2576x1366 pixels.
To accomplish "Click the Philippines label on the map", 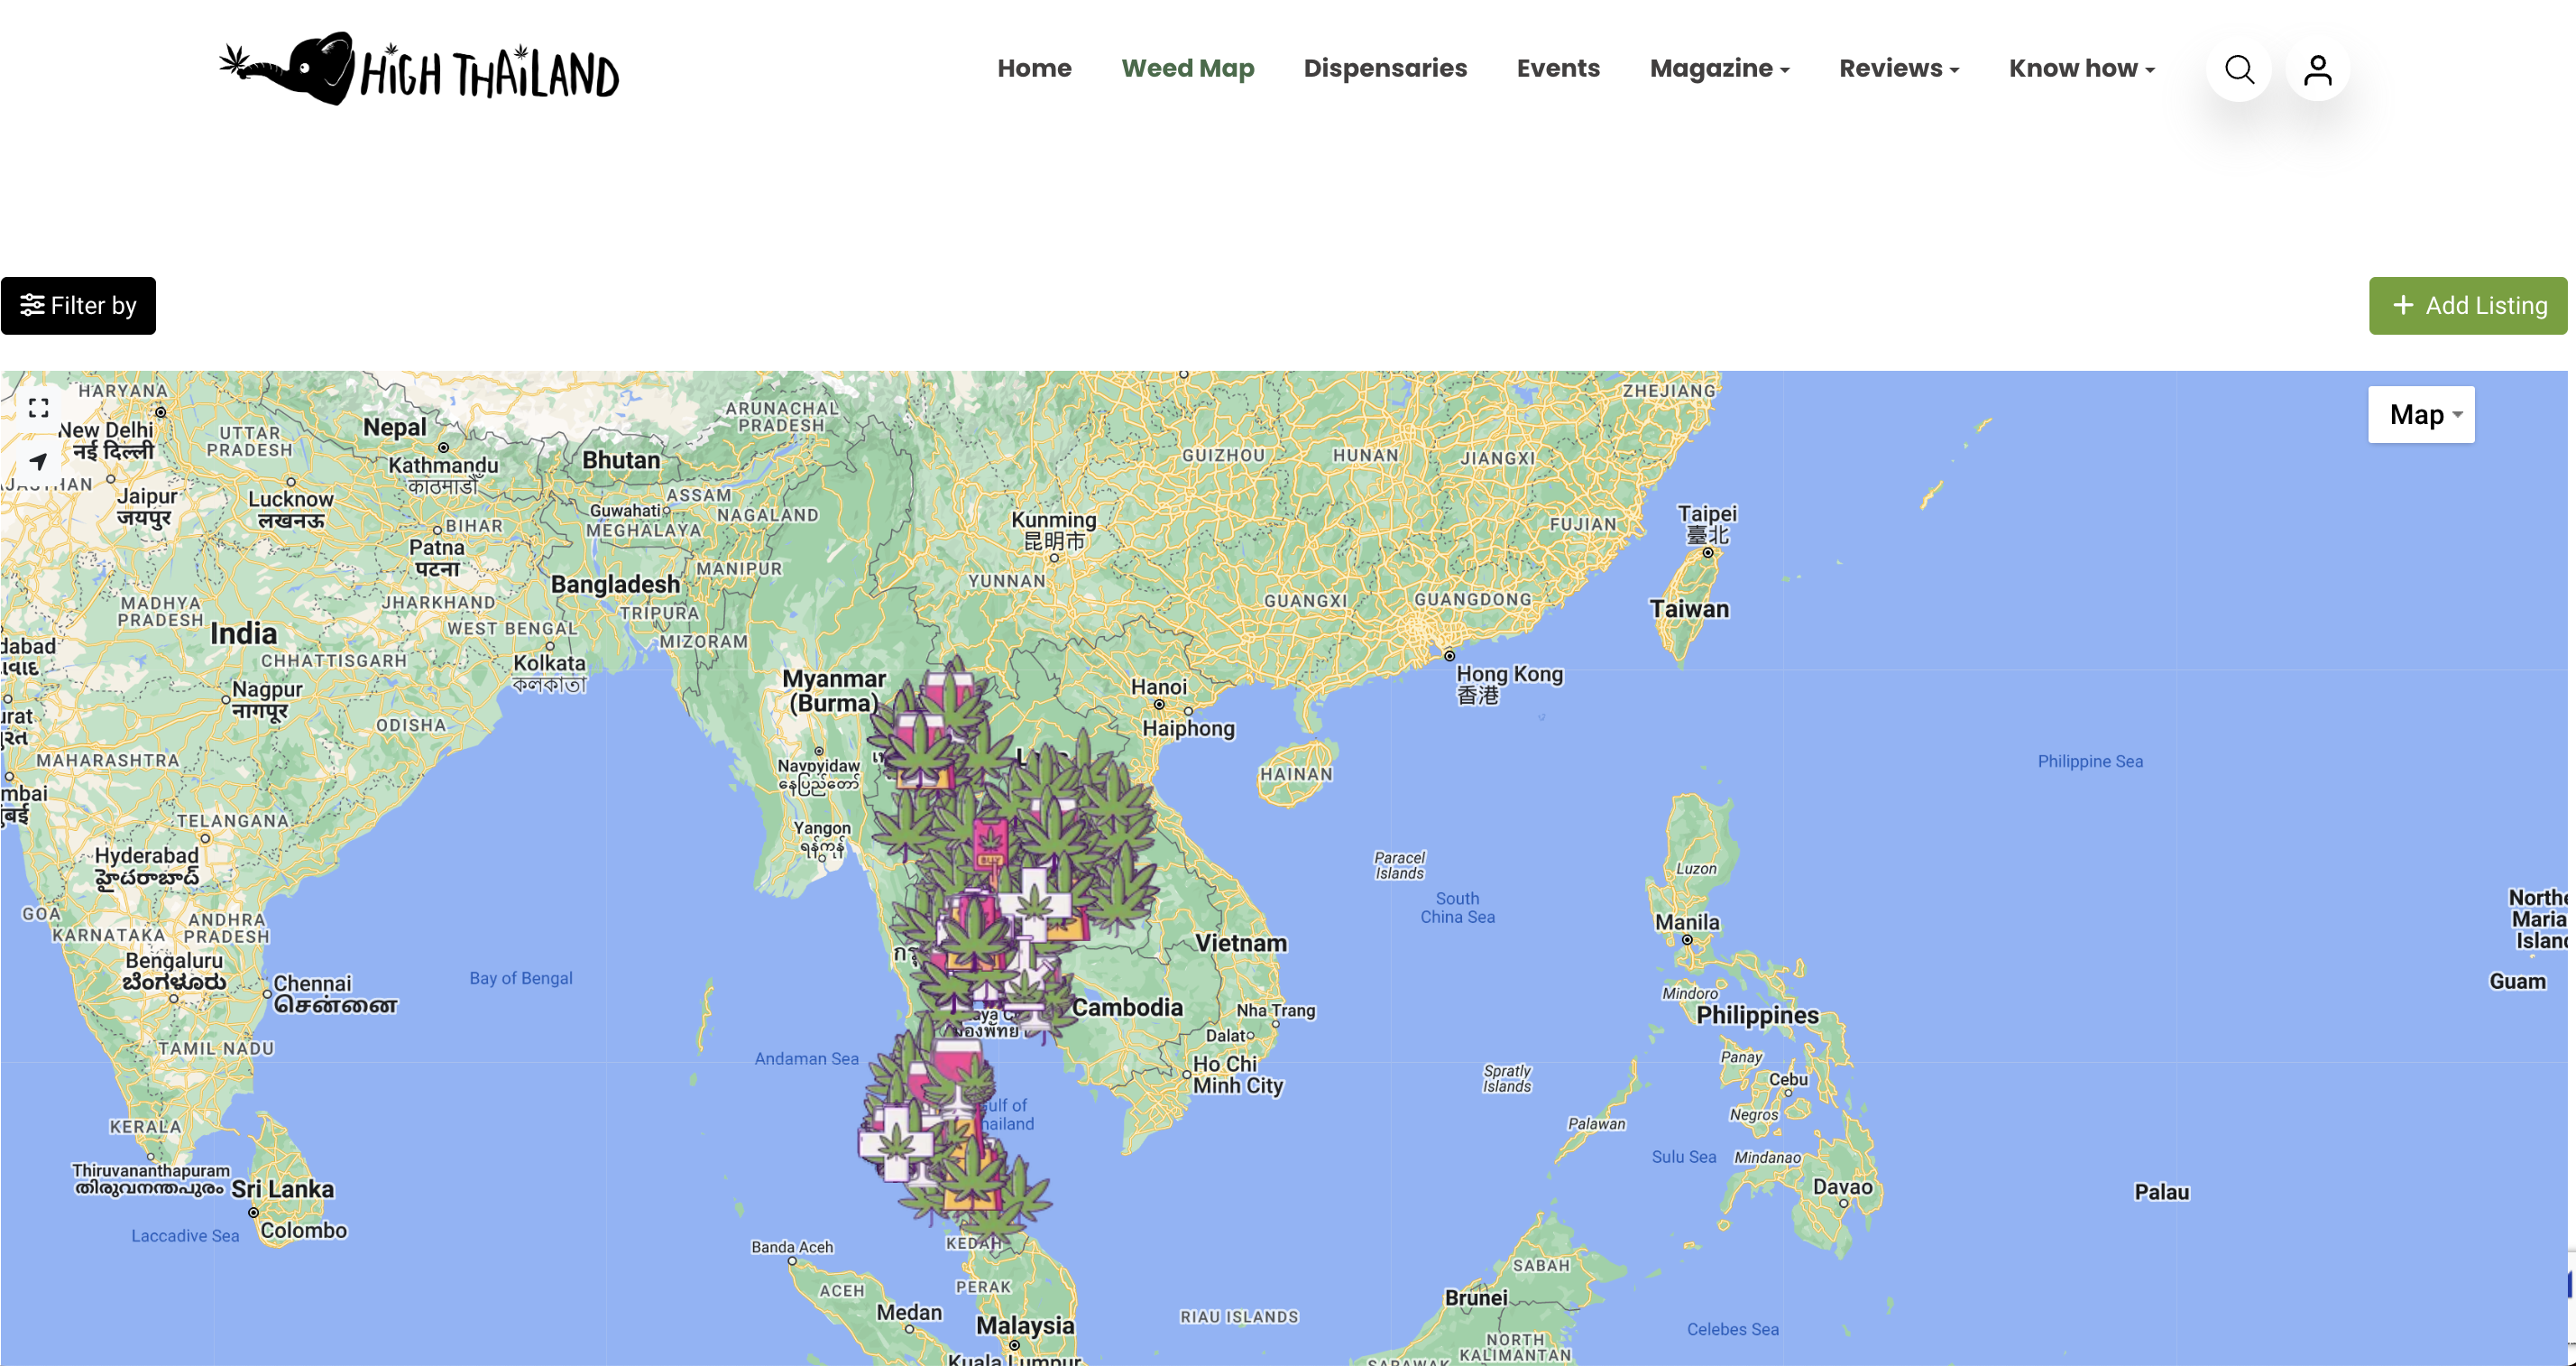I will pyautogui.click(x=1757, y=1015).
